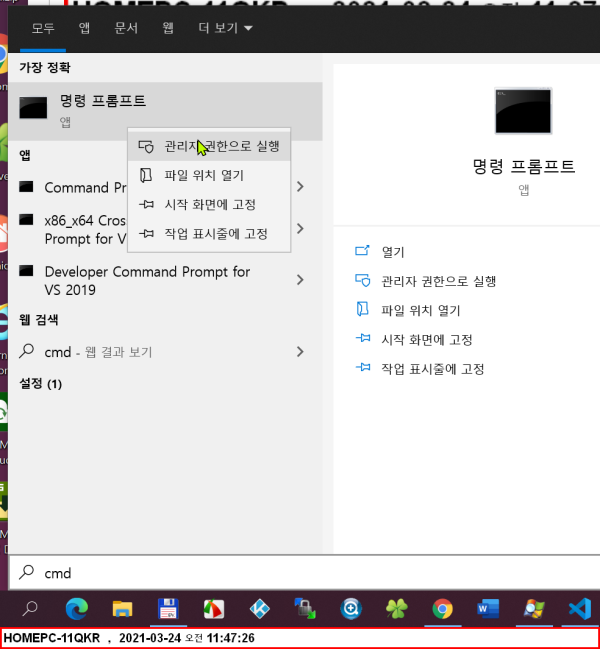The width and height of the screenshot is (600, 649).
Task: Click 열기 in the preview pane
Action: coord(392,252)
